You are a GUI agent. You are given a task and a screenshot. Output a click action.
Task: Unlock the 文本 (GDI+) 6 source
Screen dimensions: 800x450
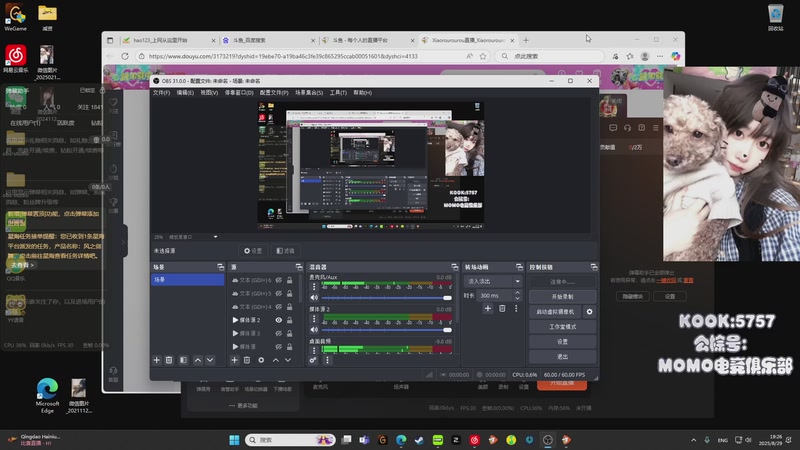289,280
